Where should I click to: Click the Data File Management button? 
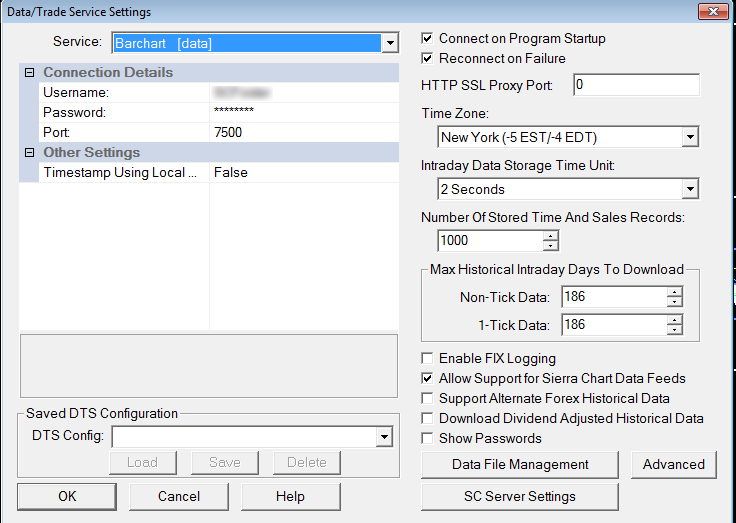[x=520, y=465]
